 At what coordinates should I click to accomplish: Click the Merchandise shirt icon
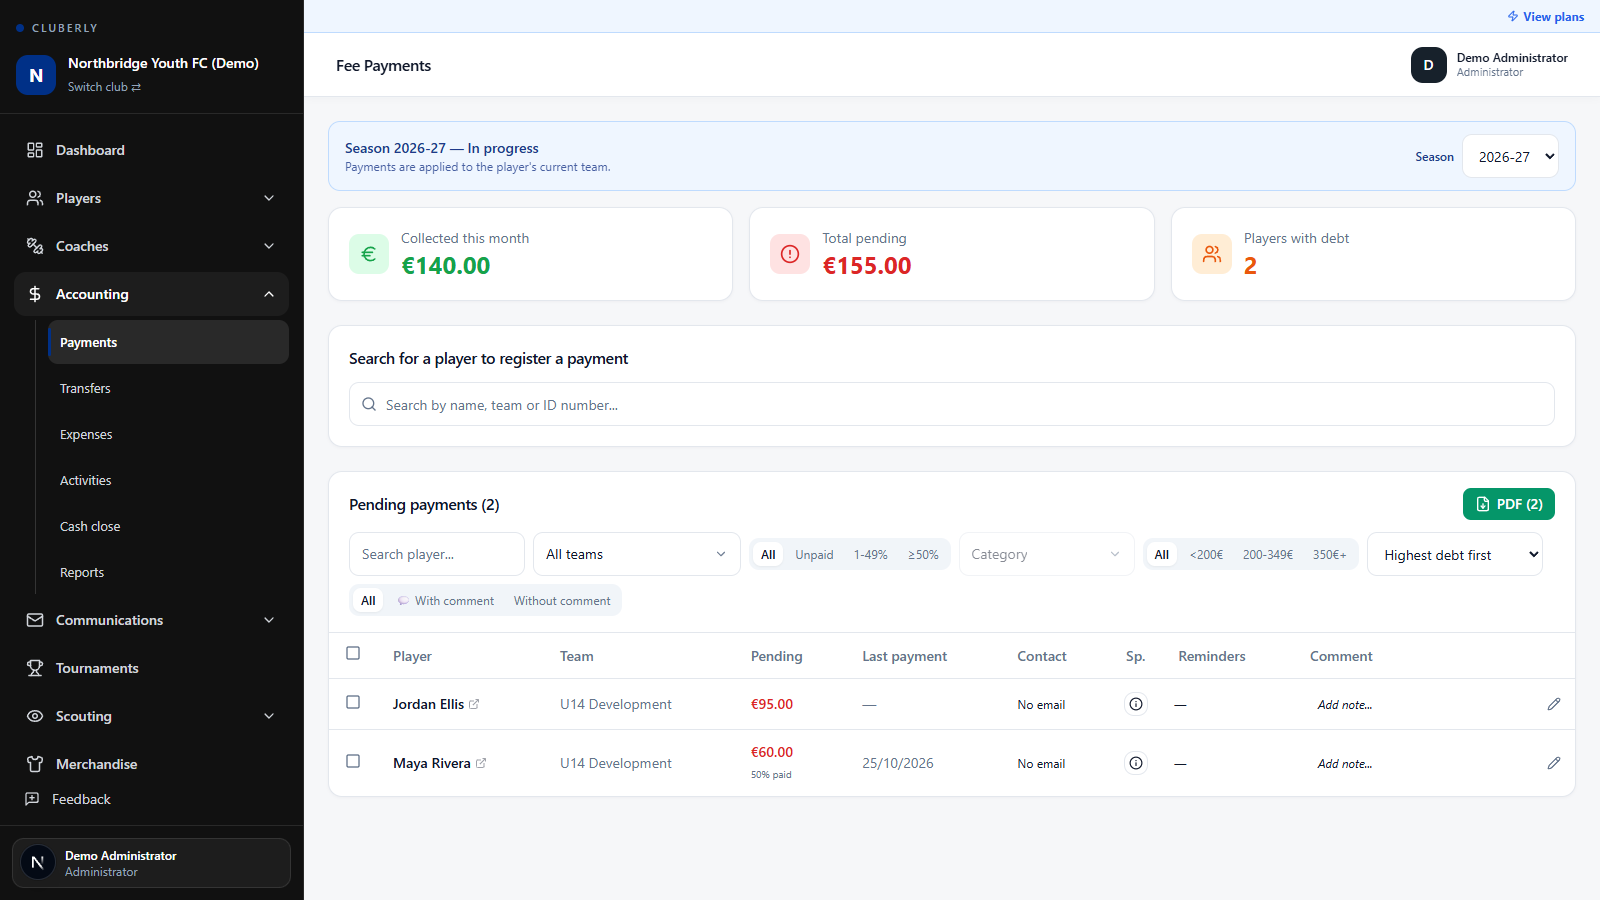click(x=35, y=764)
